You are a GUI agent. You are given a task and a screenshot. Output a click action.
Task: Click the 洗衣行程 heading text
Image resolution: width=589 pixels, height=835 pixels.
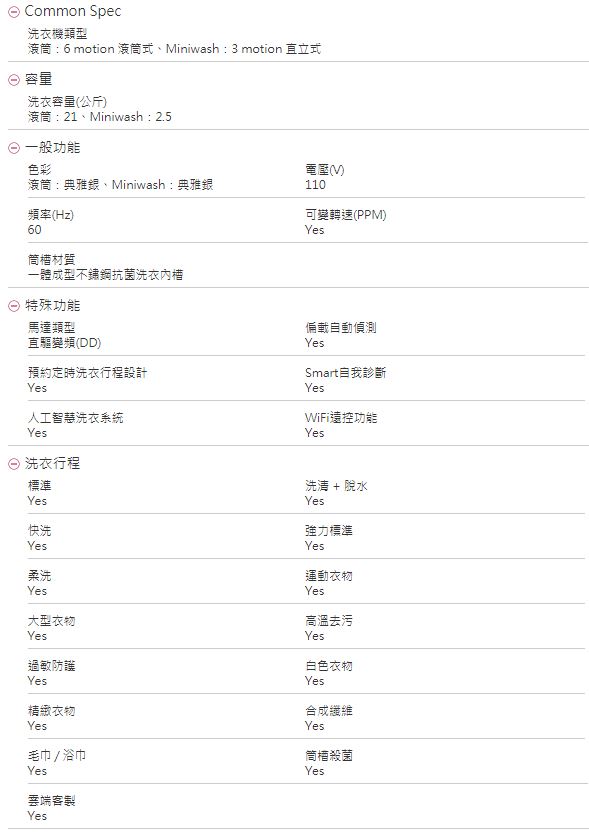pos(52,463)
